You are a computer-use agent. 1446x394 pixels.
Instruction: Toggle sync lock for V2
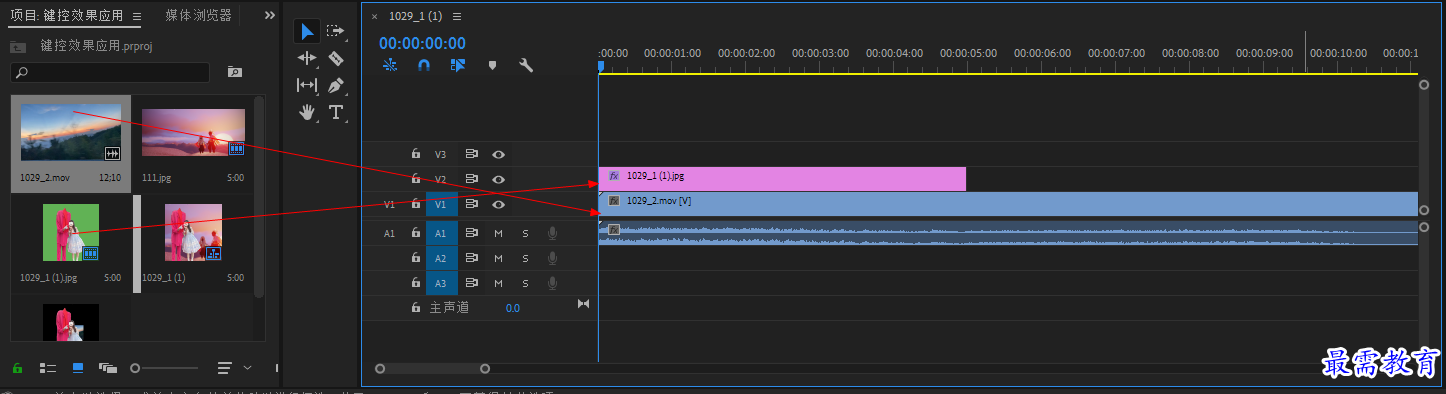471,179
